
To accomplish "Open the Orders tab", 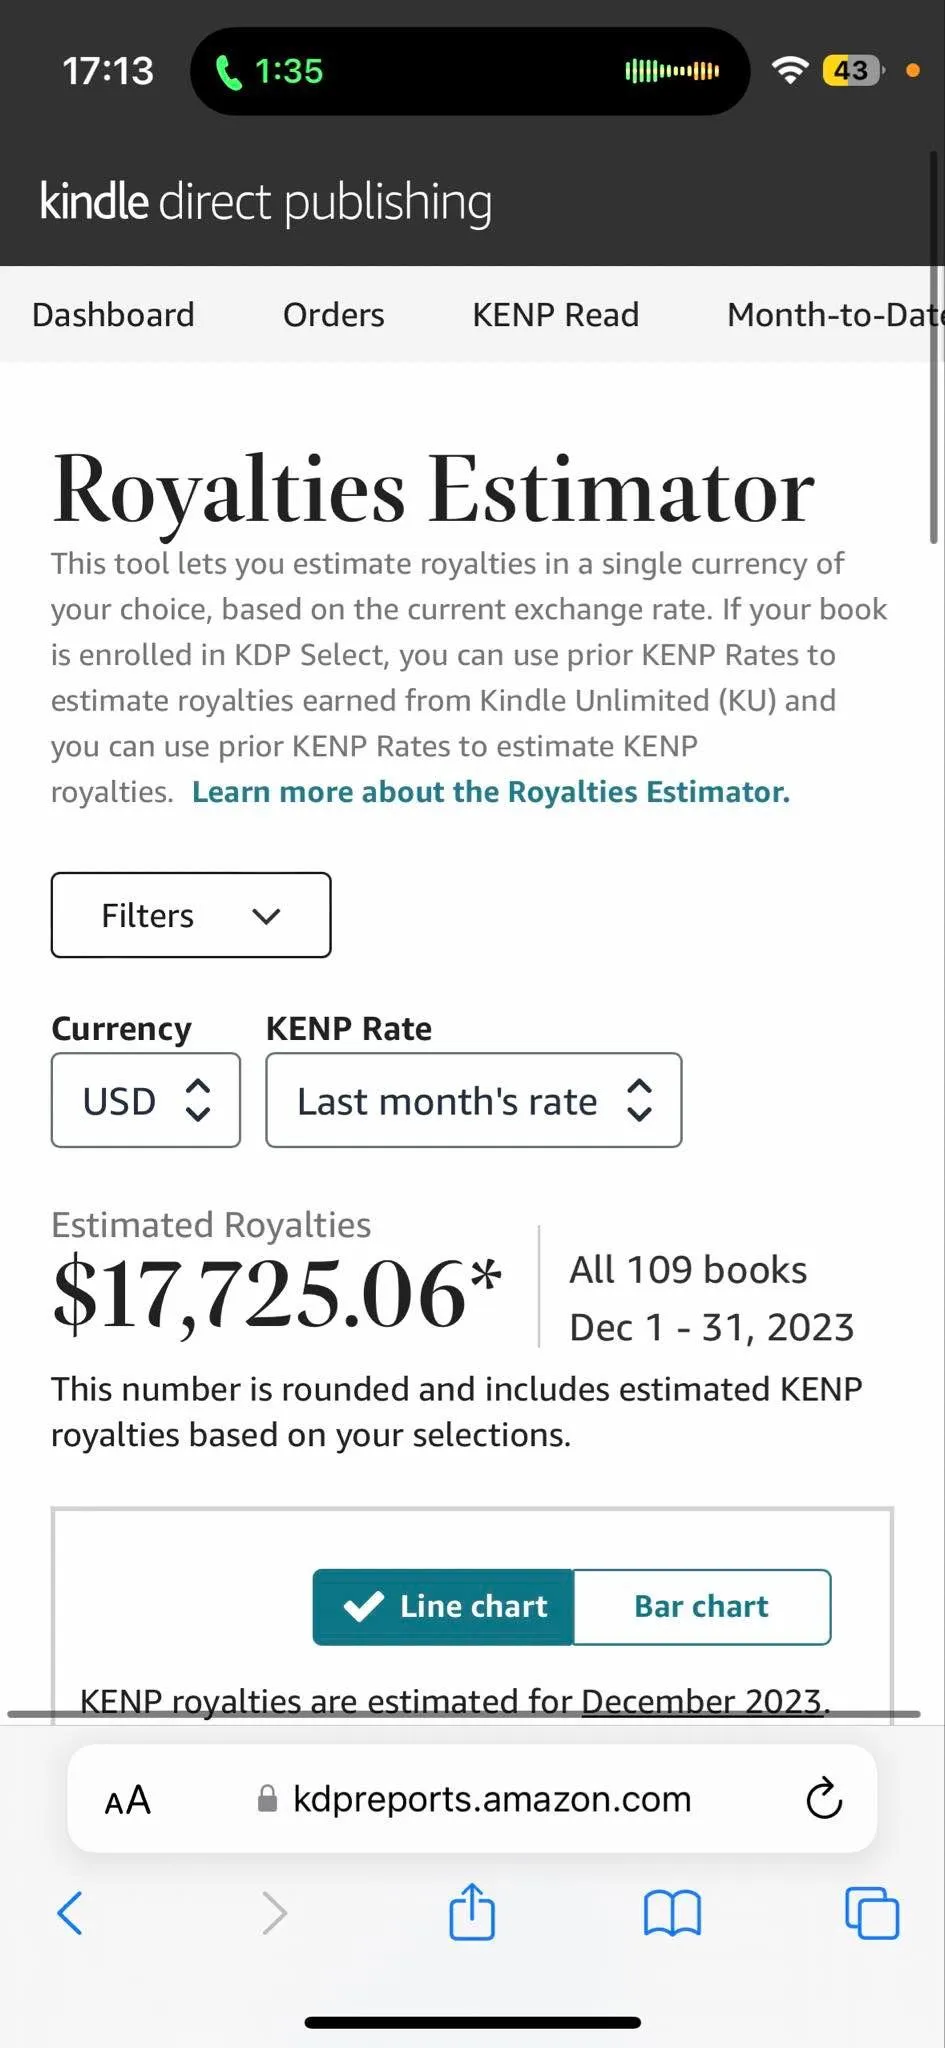I will click(x=334, y=315).
